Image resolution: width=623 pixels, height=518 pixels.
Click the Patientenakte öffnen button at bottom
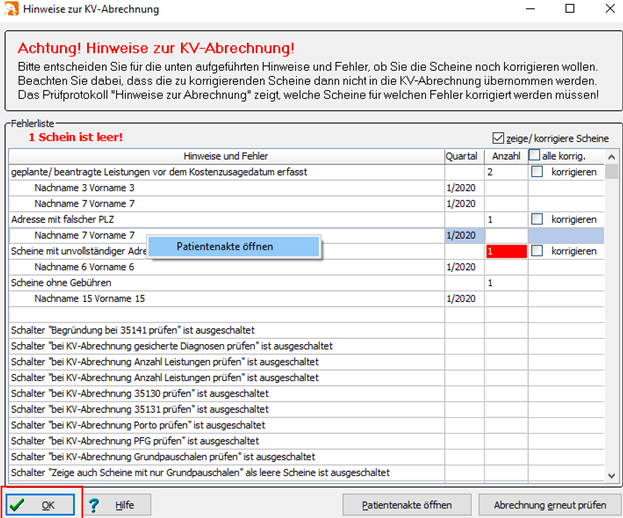[x=407, y=505]
